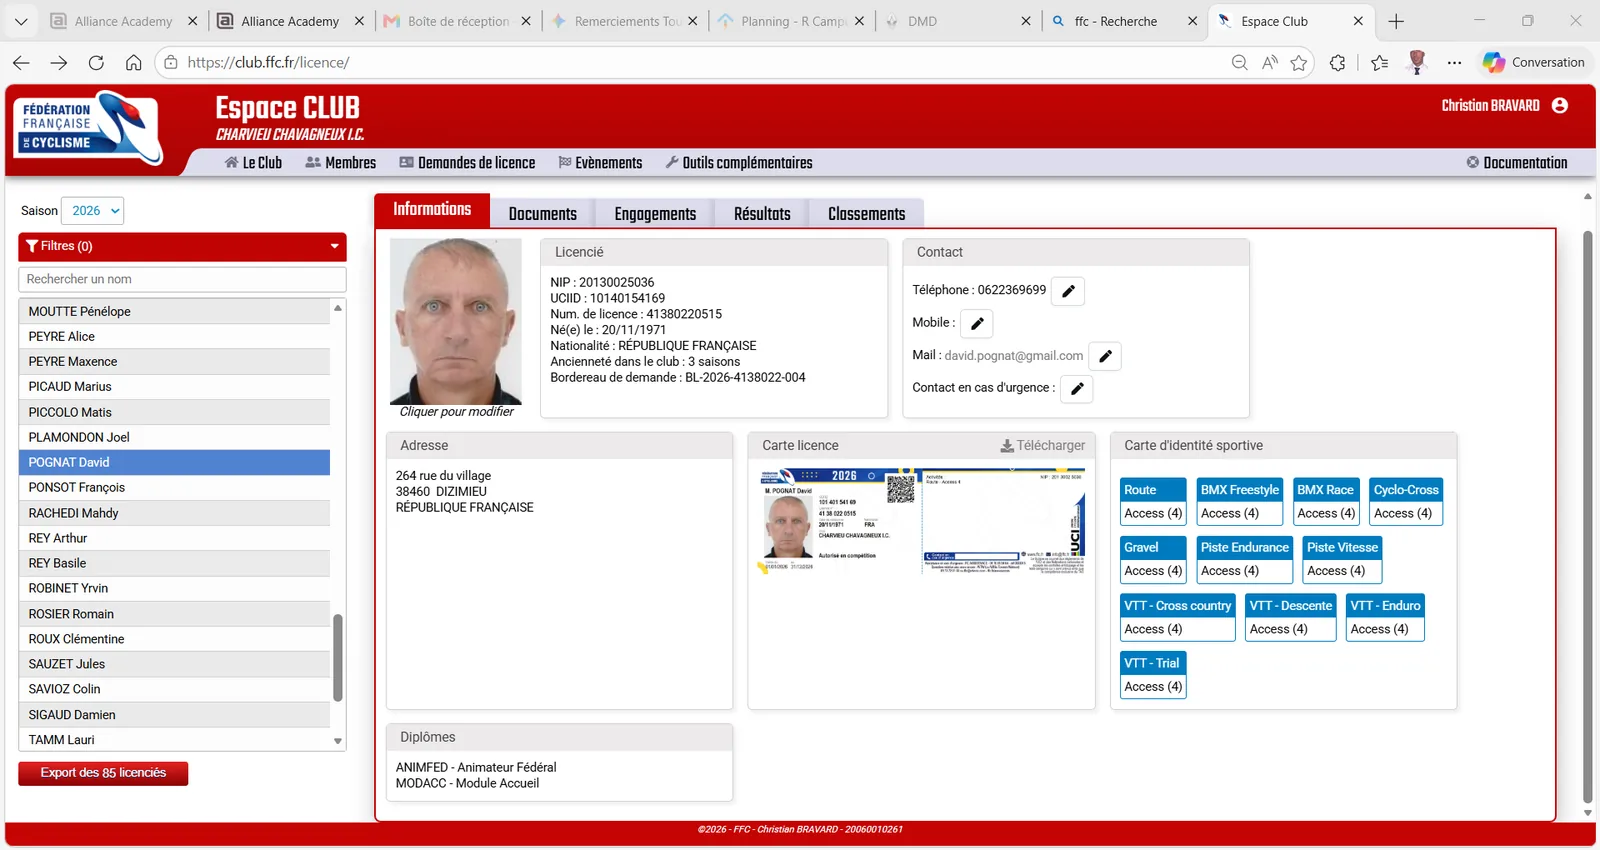Viewport: 1600px width, 850px height.
Task: Reload the page with refresh icon
Action: (96, 62)
